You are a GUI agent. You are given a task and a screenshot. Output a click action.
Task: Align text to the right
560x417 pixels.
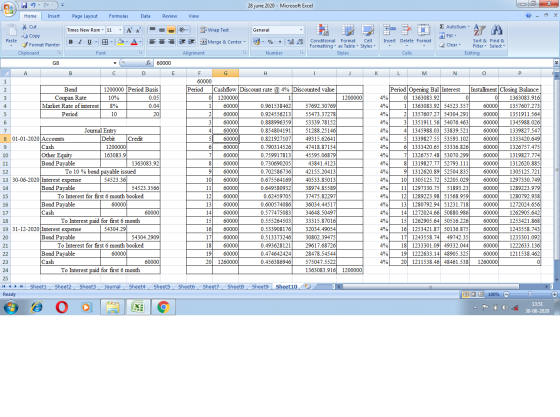pyautogui.click(x=171, y=42)
